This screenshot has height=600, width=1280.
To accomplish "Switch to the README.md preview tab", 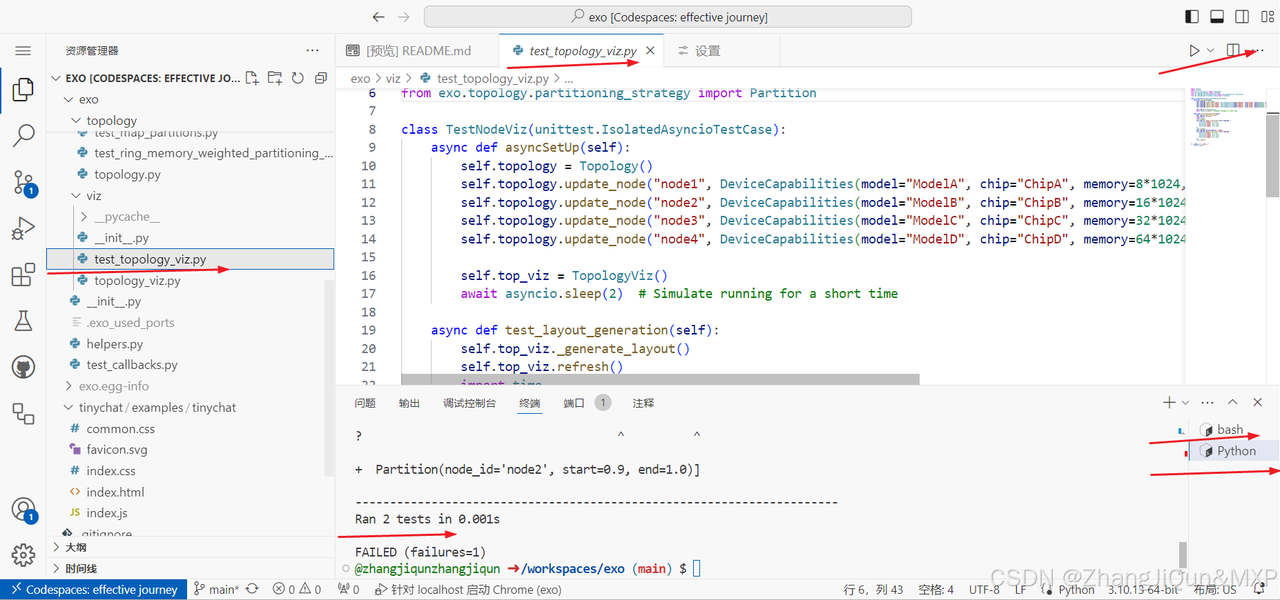I will click(x=417, y=51).
